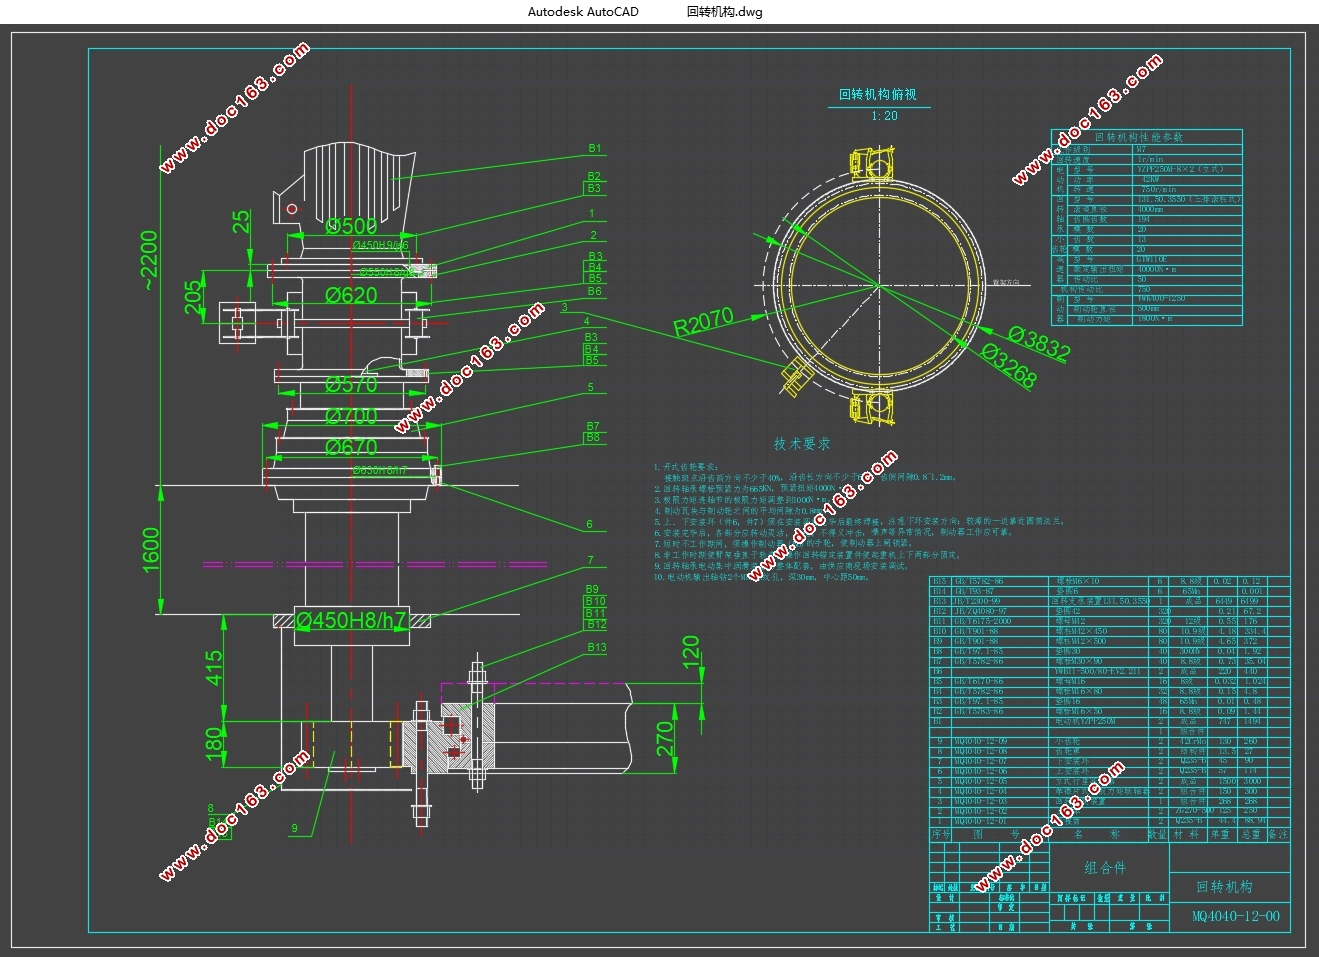
Task: Click the '数量' column header
Action: click(x=1158, y=834)
